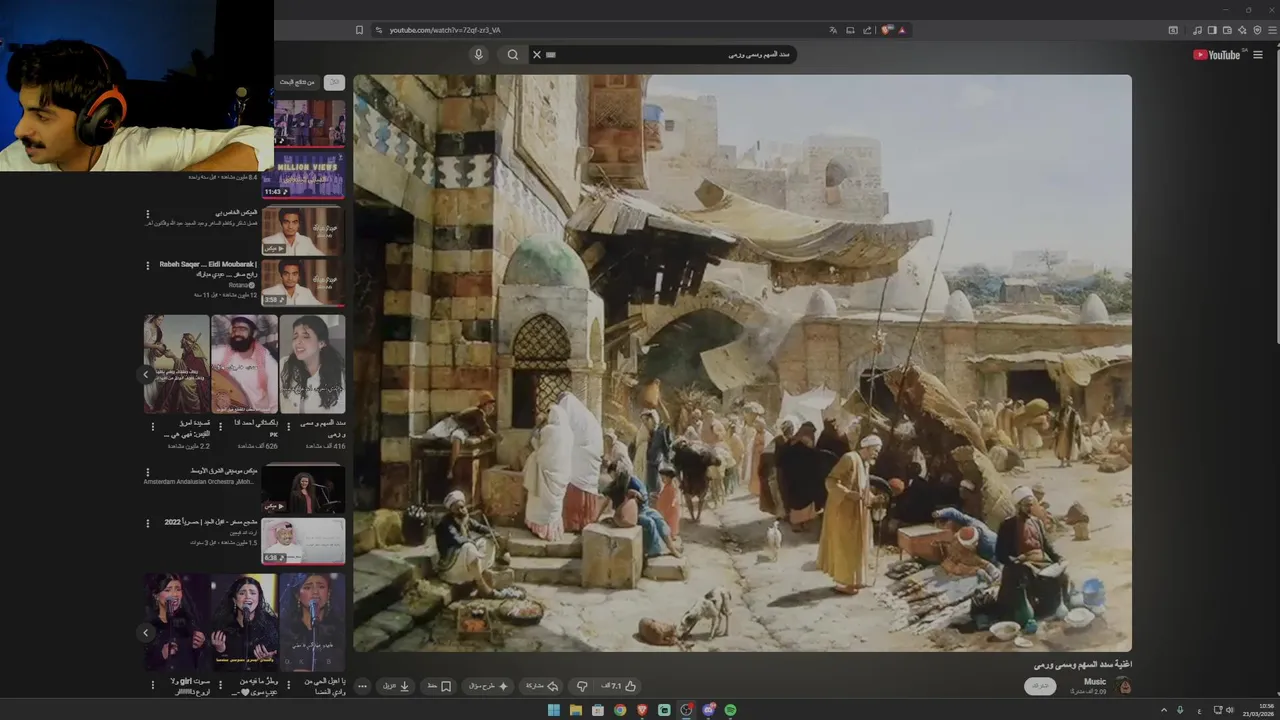Open three-dot menu for 2.2M views short
Viewport: 1280px width, 720px height.
[153, 426]
